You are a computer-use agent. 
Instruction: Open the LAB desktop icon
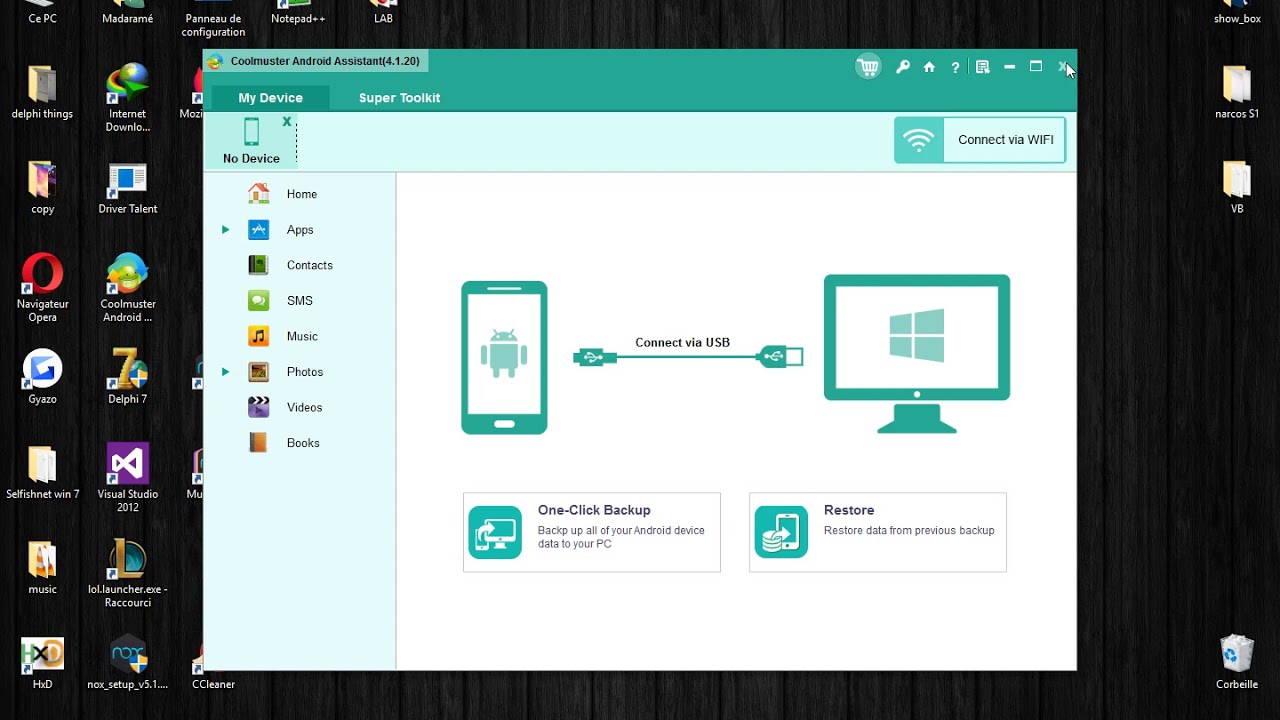point(383,13)
